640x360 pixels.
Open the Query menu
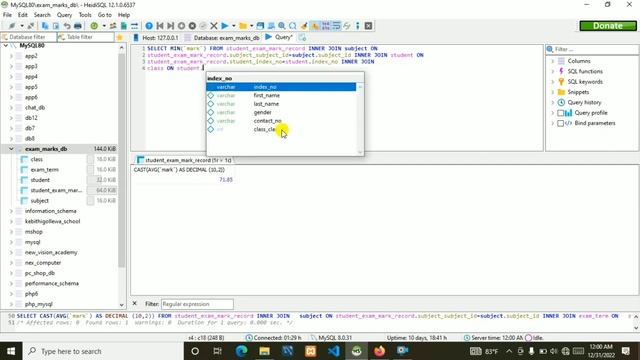point(64,15)
